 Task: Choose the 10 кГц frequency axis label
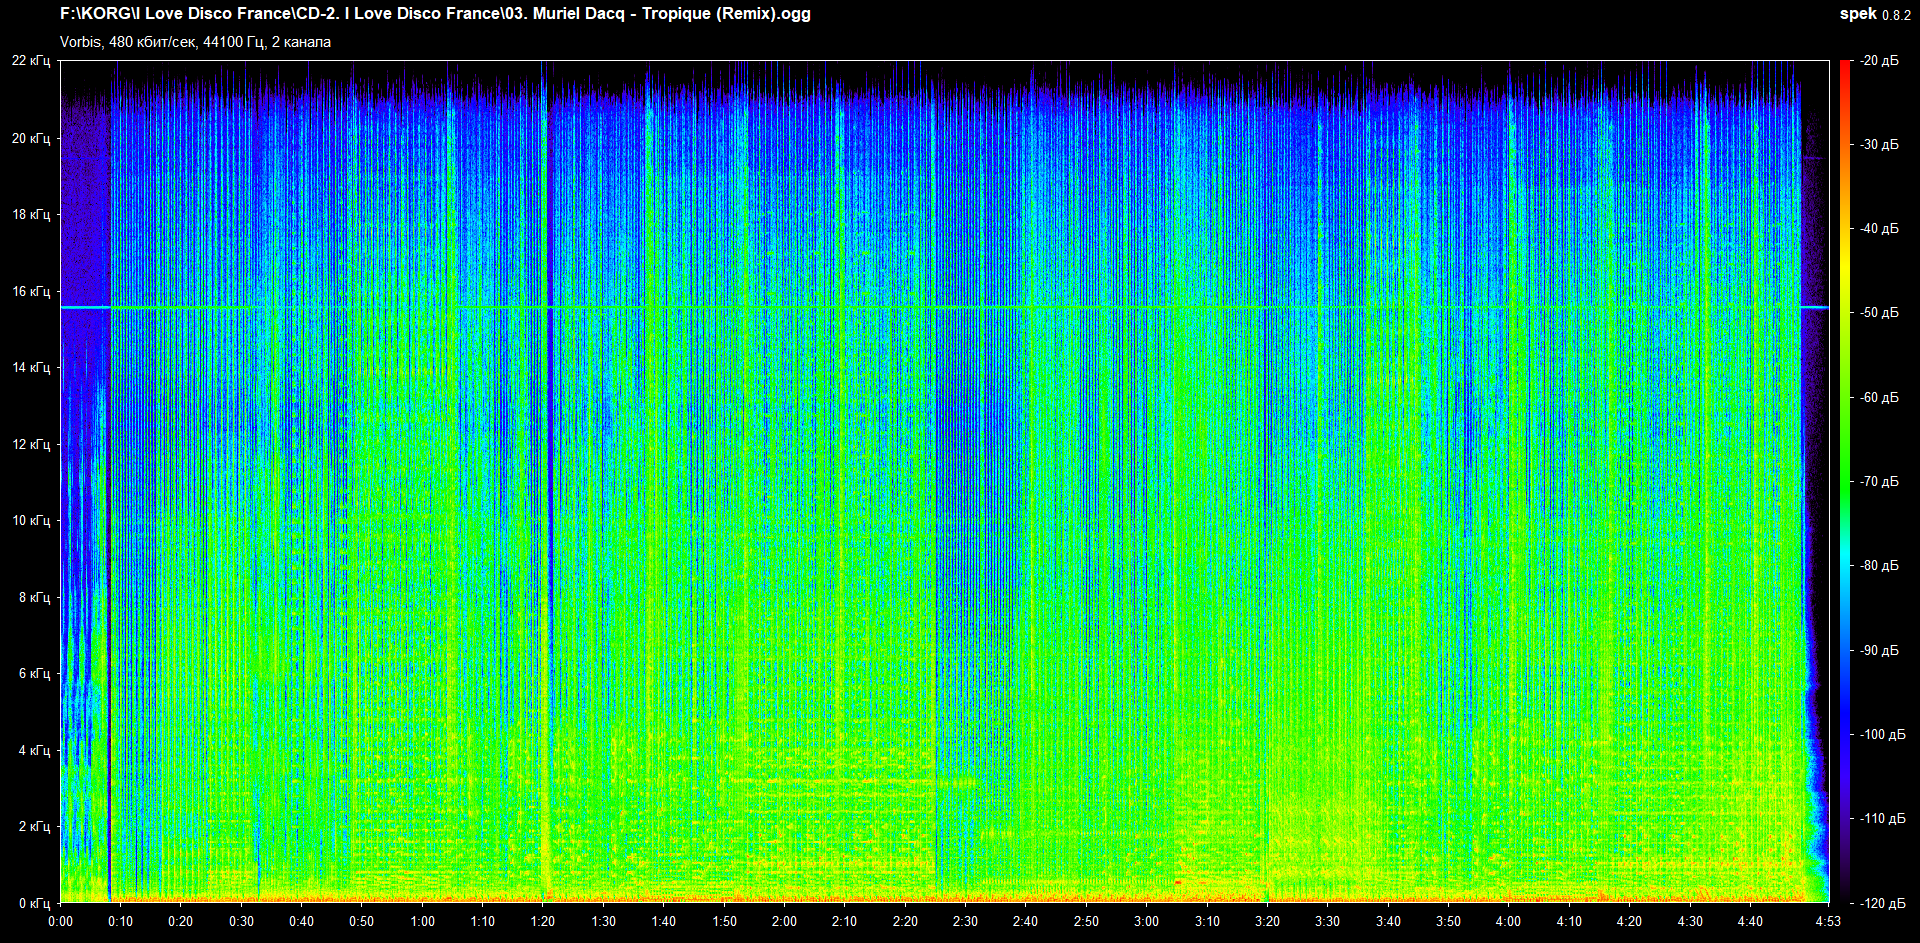31,520
